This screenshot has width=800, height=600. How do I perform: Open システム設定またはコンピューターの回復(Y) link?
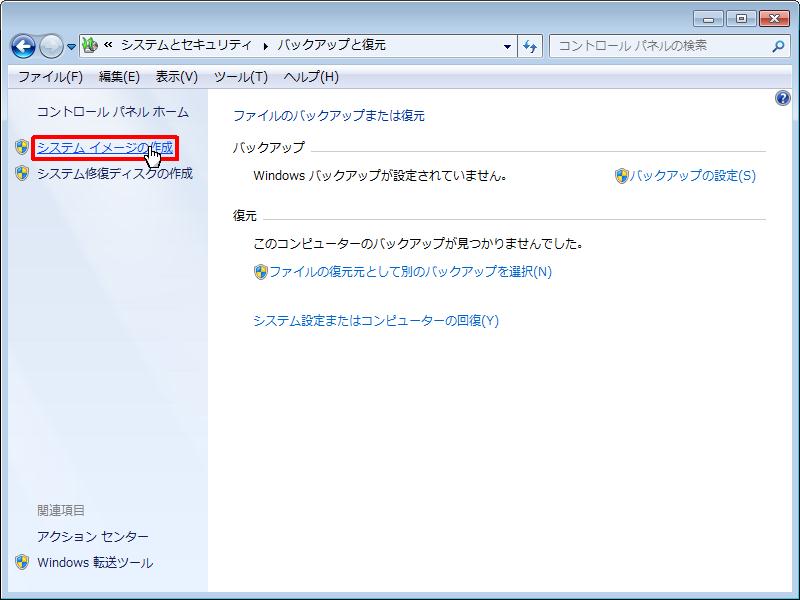click(375, 321)
